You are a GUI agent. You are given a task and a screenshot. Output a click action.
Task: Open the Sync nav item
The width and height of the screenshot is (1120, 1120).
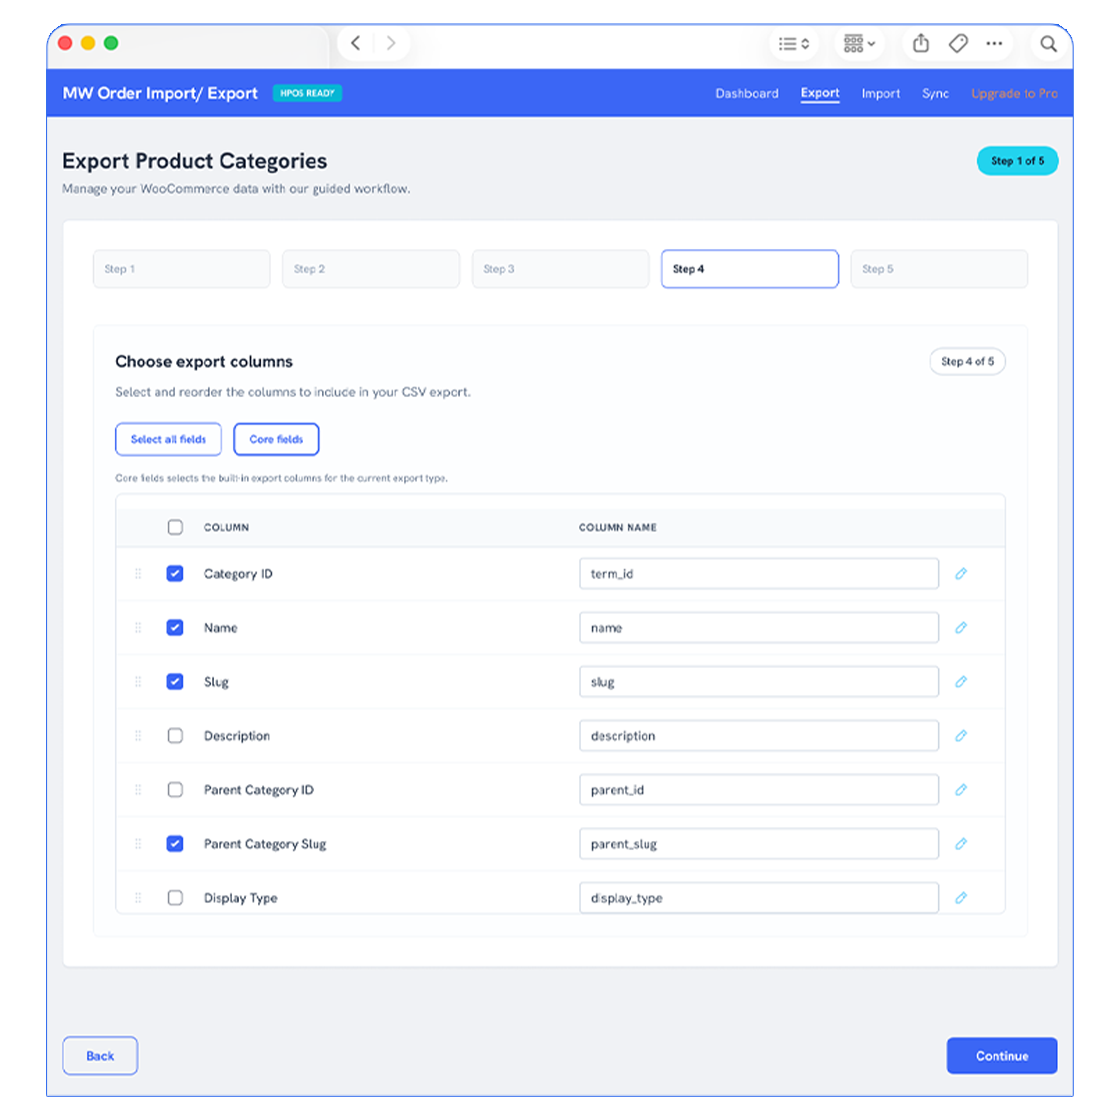935,94
